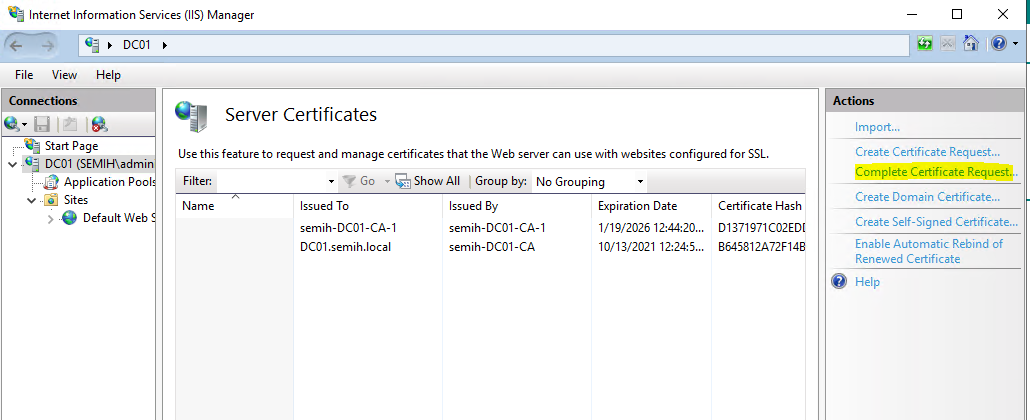Collapse the DC01 server node
Viewport: 1030px width, 420px height.
12,164
